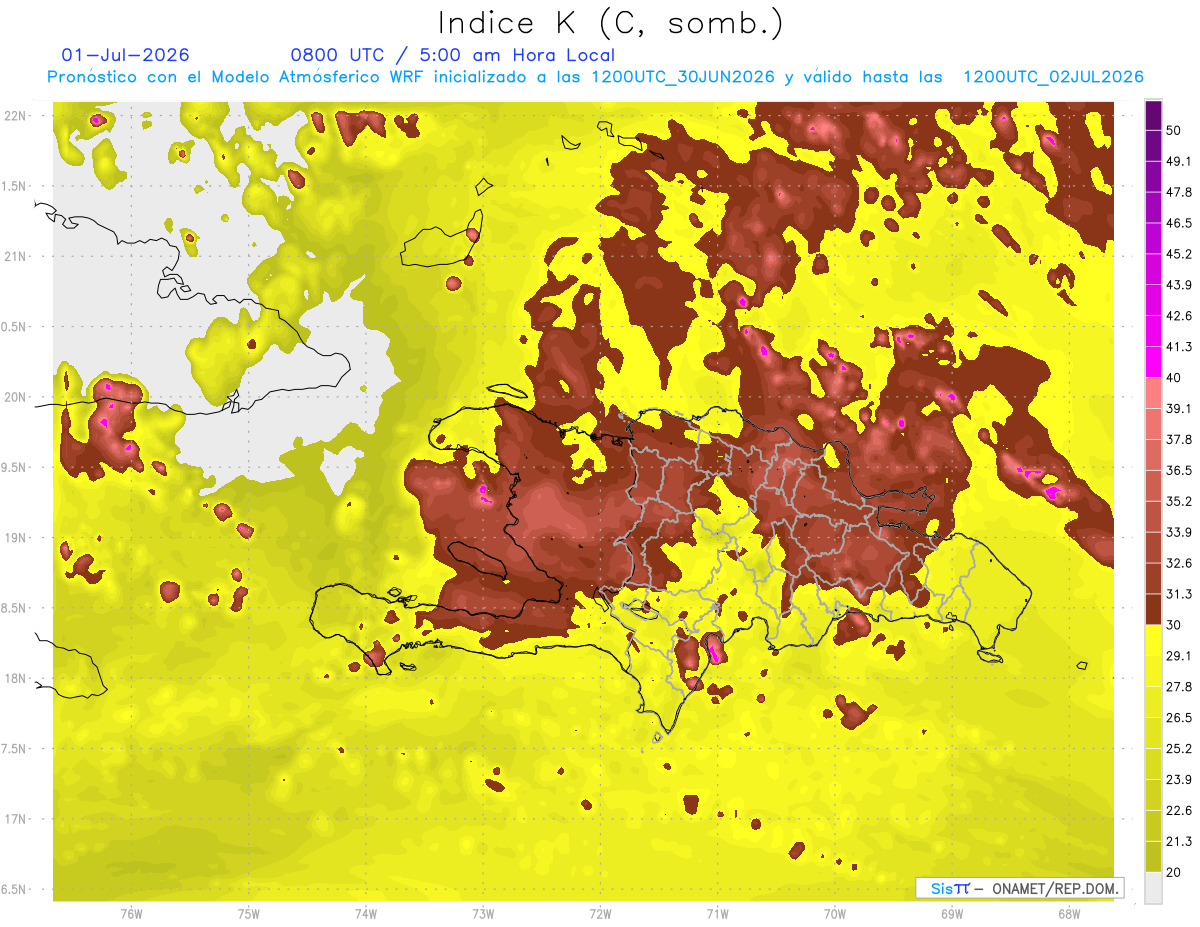The image size is (1200, 927).
Task: Click the '39.1' colorbar label
Action: [x=1179, y=408]
